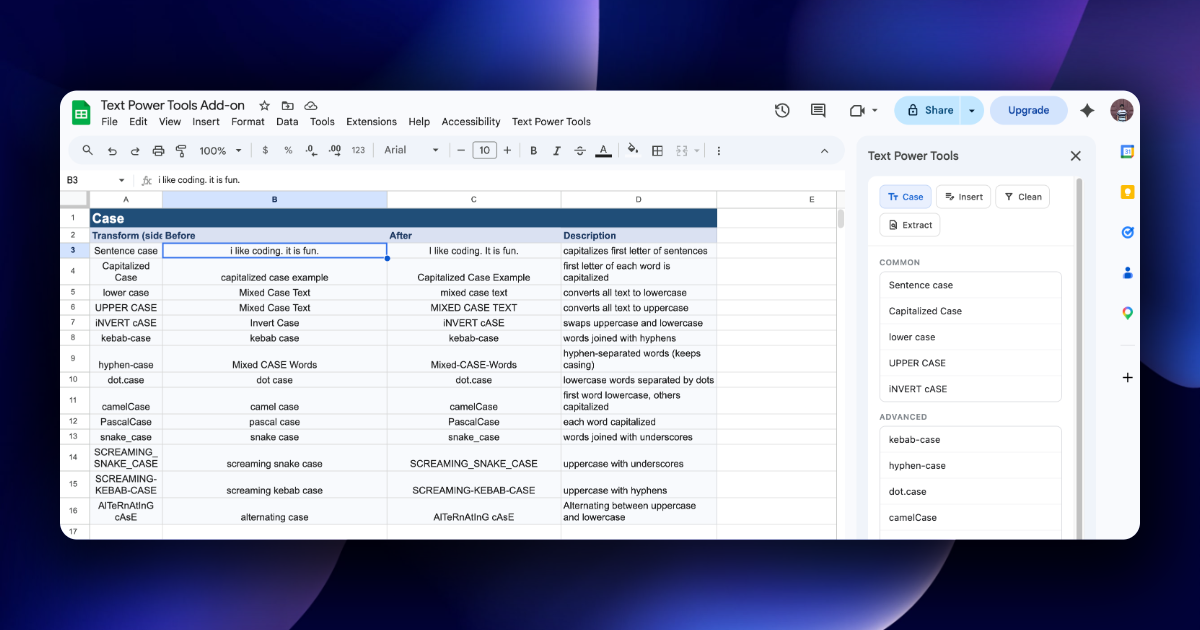This screenshot has height=630, width=1200.
Task: Increase decimal places
Action: (334, 150)
